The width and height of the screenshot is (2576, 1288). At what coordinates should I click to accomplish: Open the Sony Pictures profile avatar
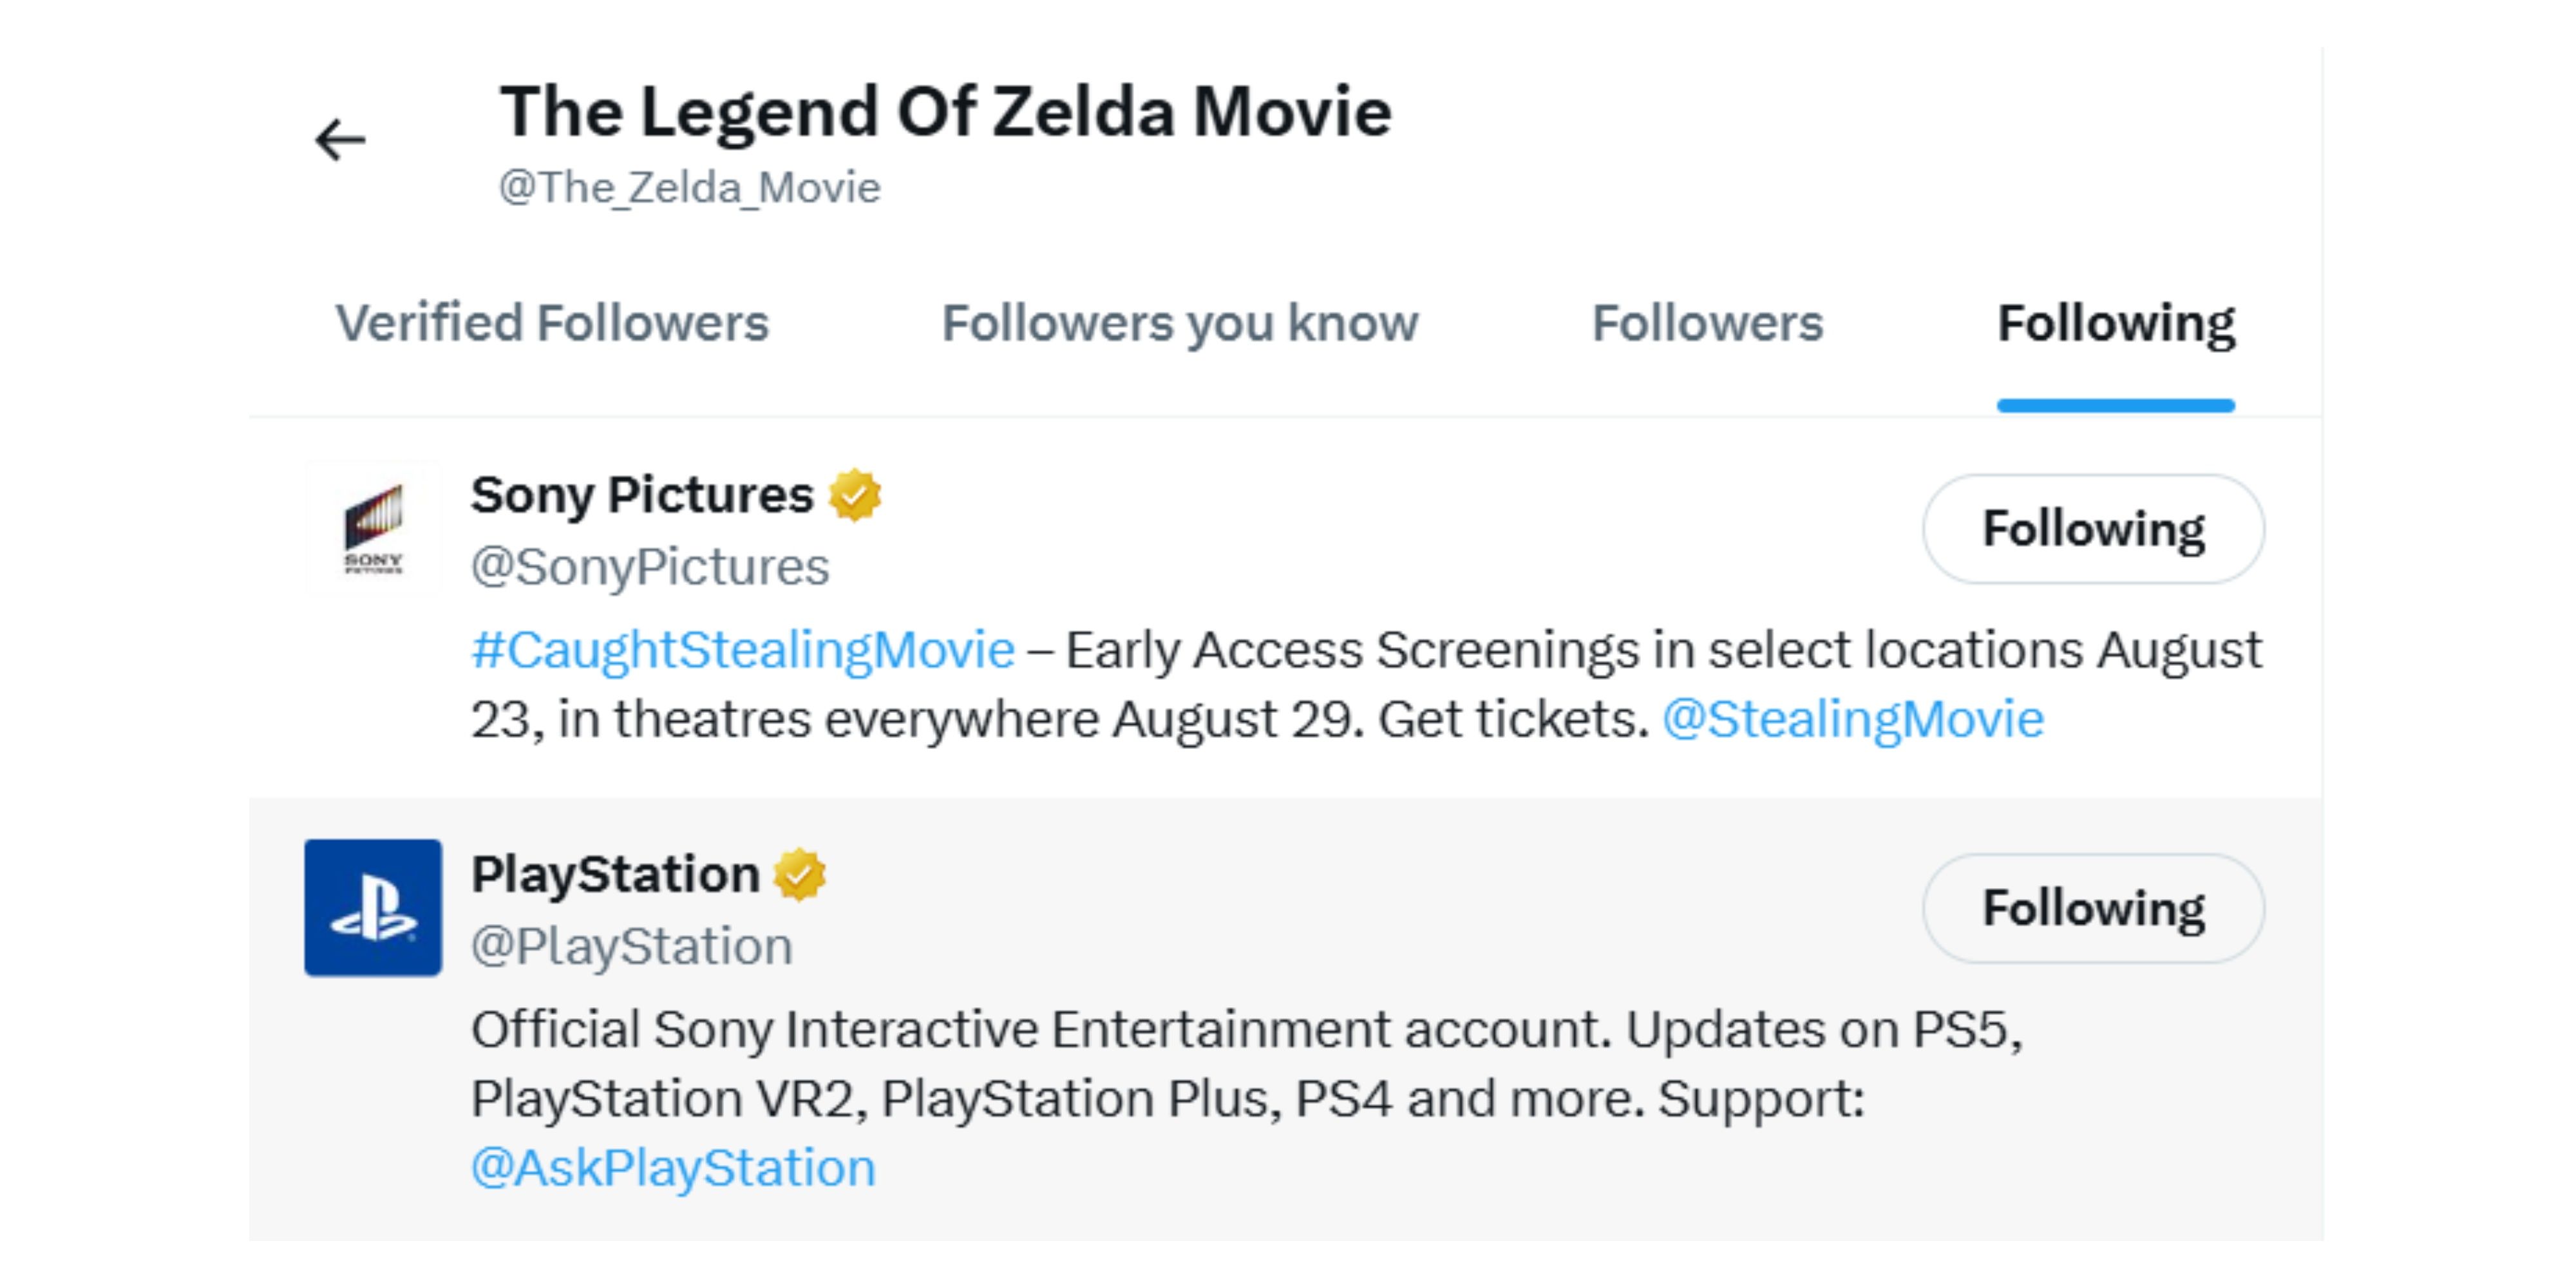373,529
